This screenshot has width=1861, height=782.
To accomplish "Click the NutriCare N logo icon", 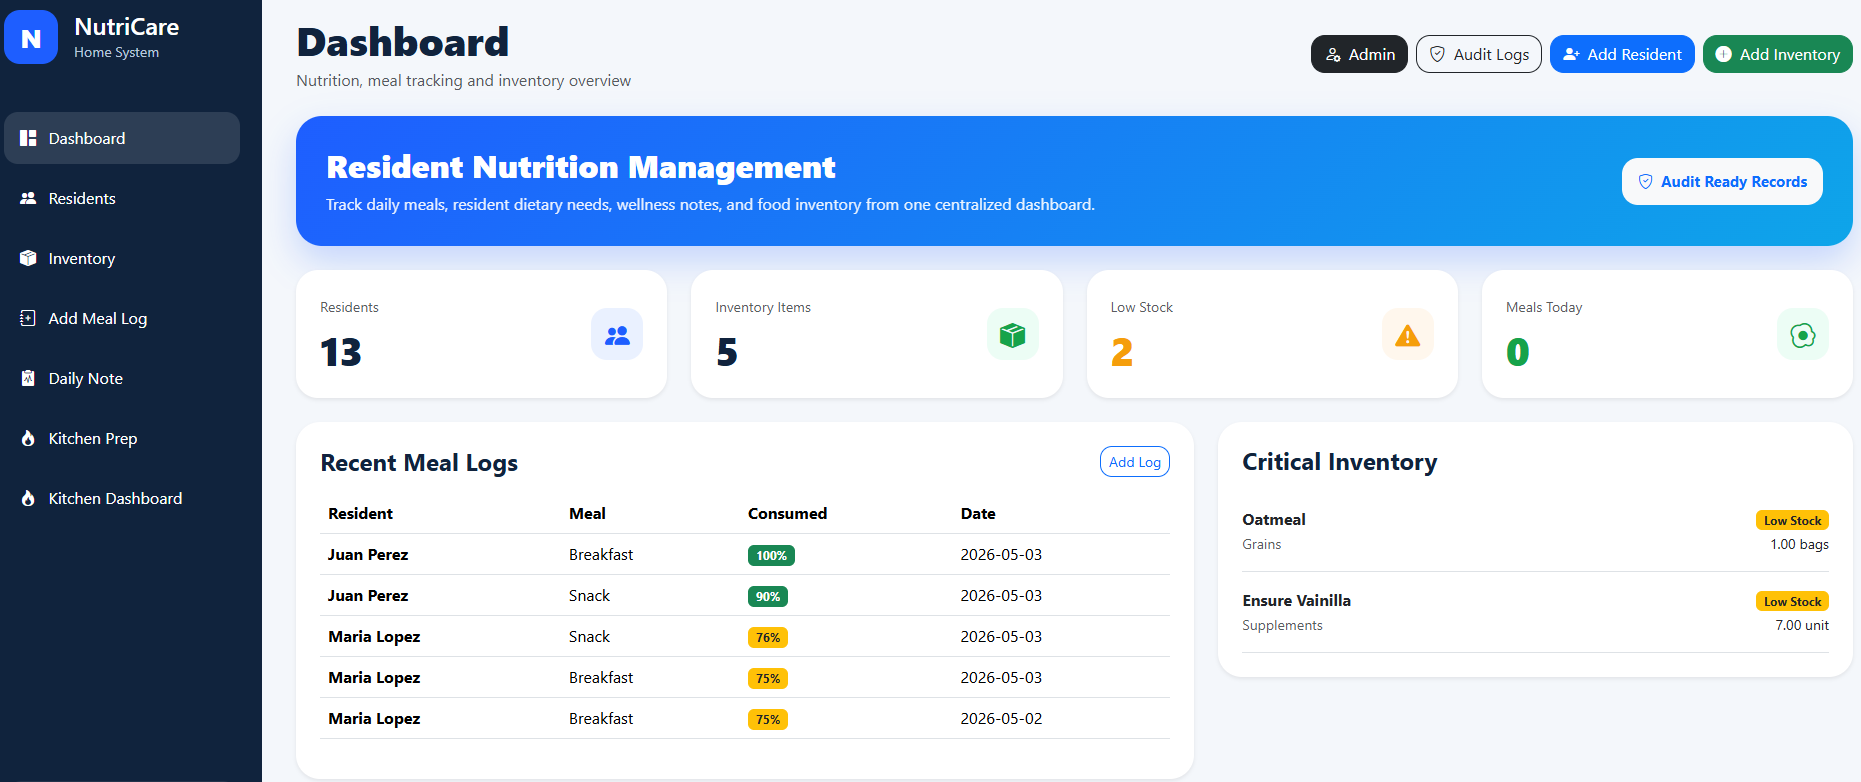I will 31,38.
